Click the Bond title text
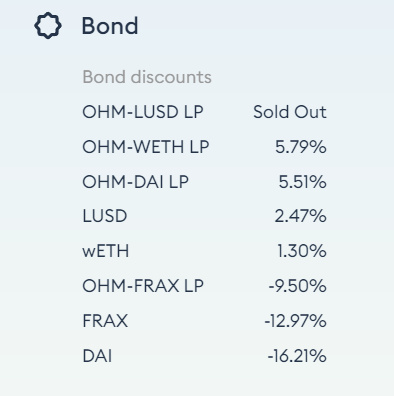The height and width of the screenshot is (396, 394). click(x=110, y=26)
